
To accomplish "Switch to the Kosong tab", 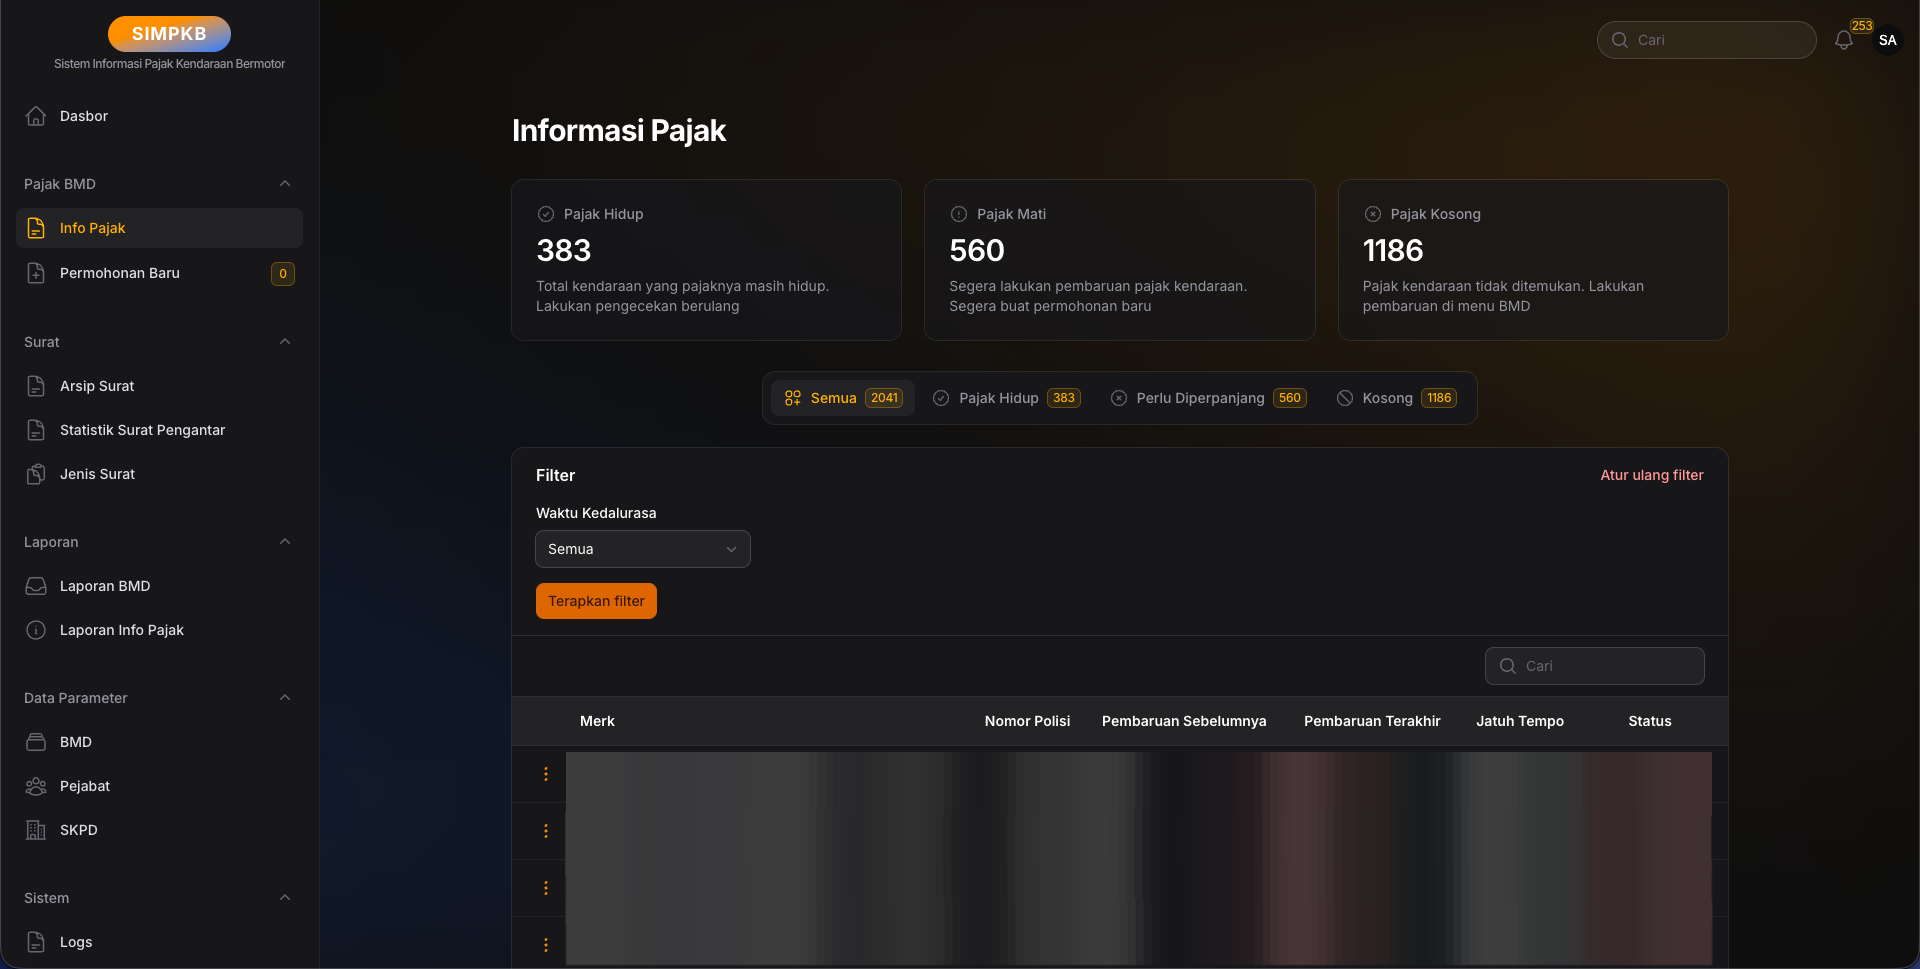I will [1396, 398].
